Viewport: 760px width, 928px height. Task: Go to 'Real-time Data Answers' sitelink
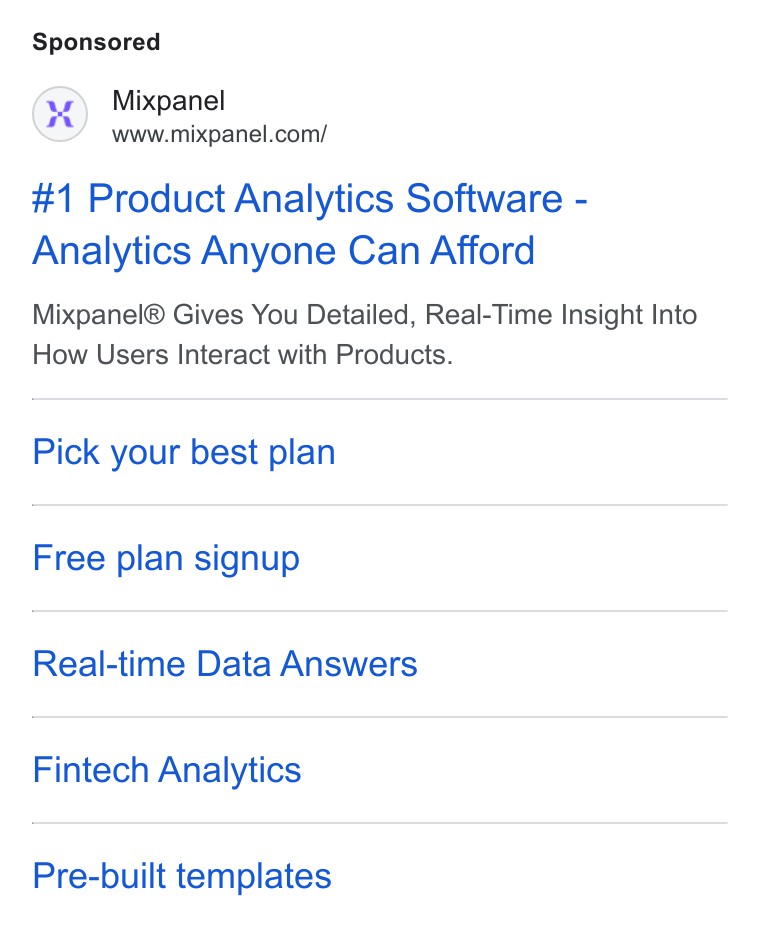(225, 664)
